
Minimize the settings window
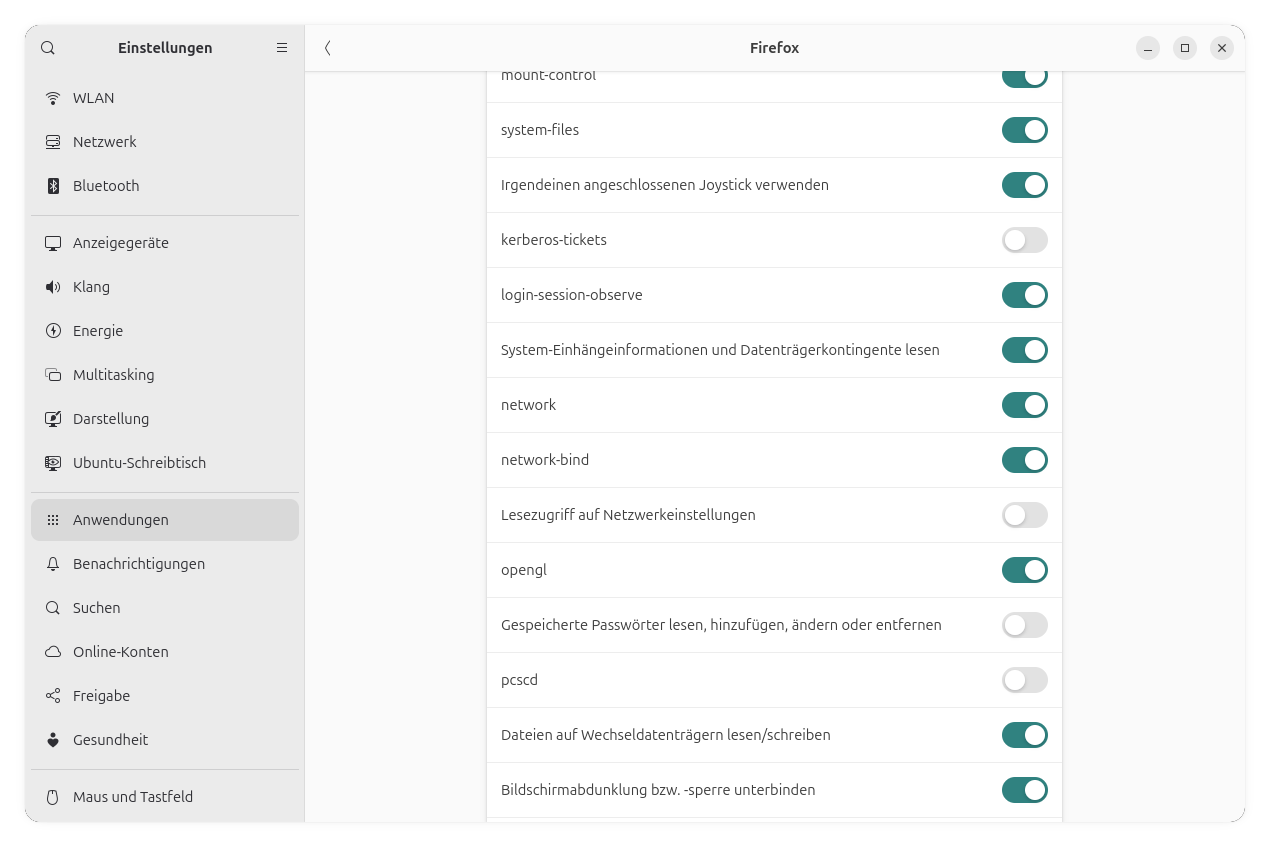[1148, 48]
